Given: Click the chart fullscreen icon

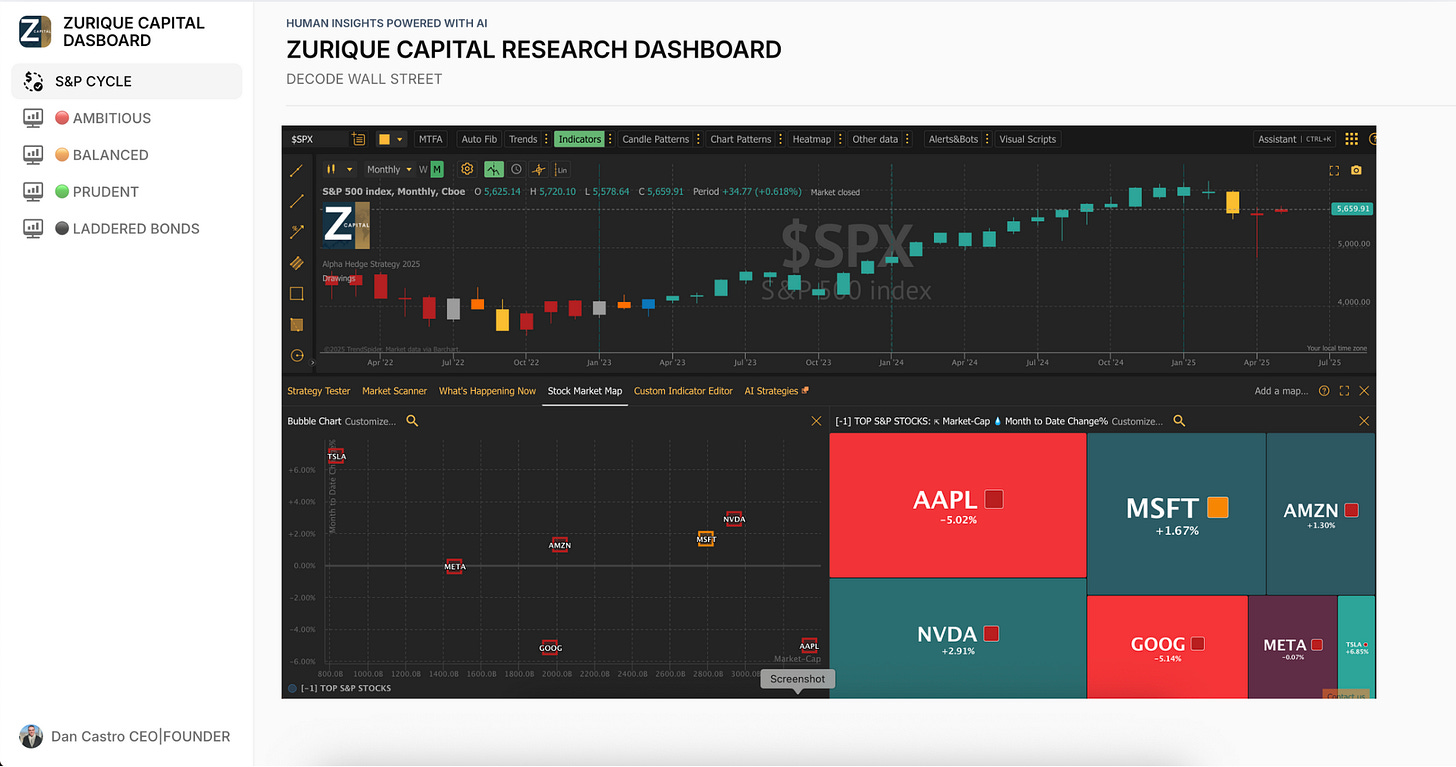Looking at the screenshot, I should [1334, 170].
